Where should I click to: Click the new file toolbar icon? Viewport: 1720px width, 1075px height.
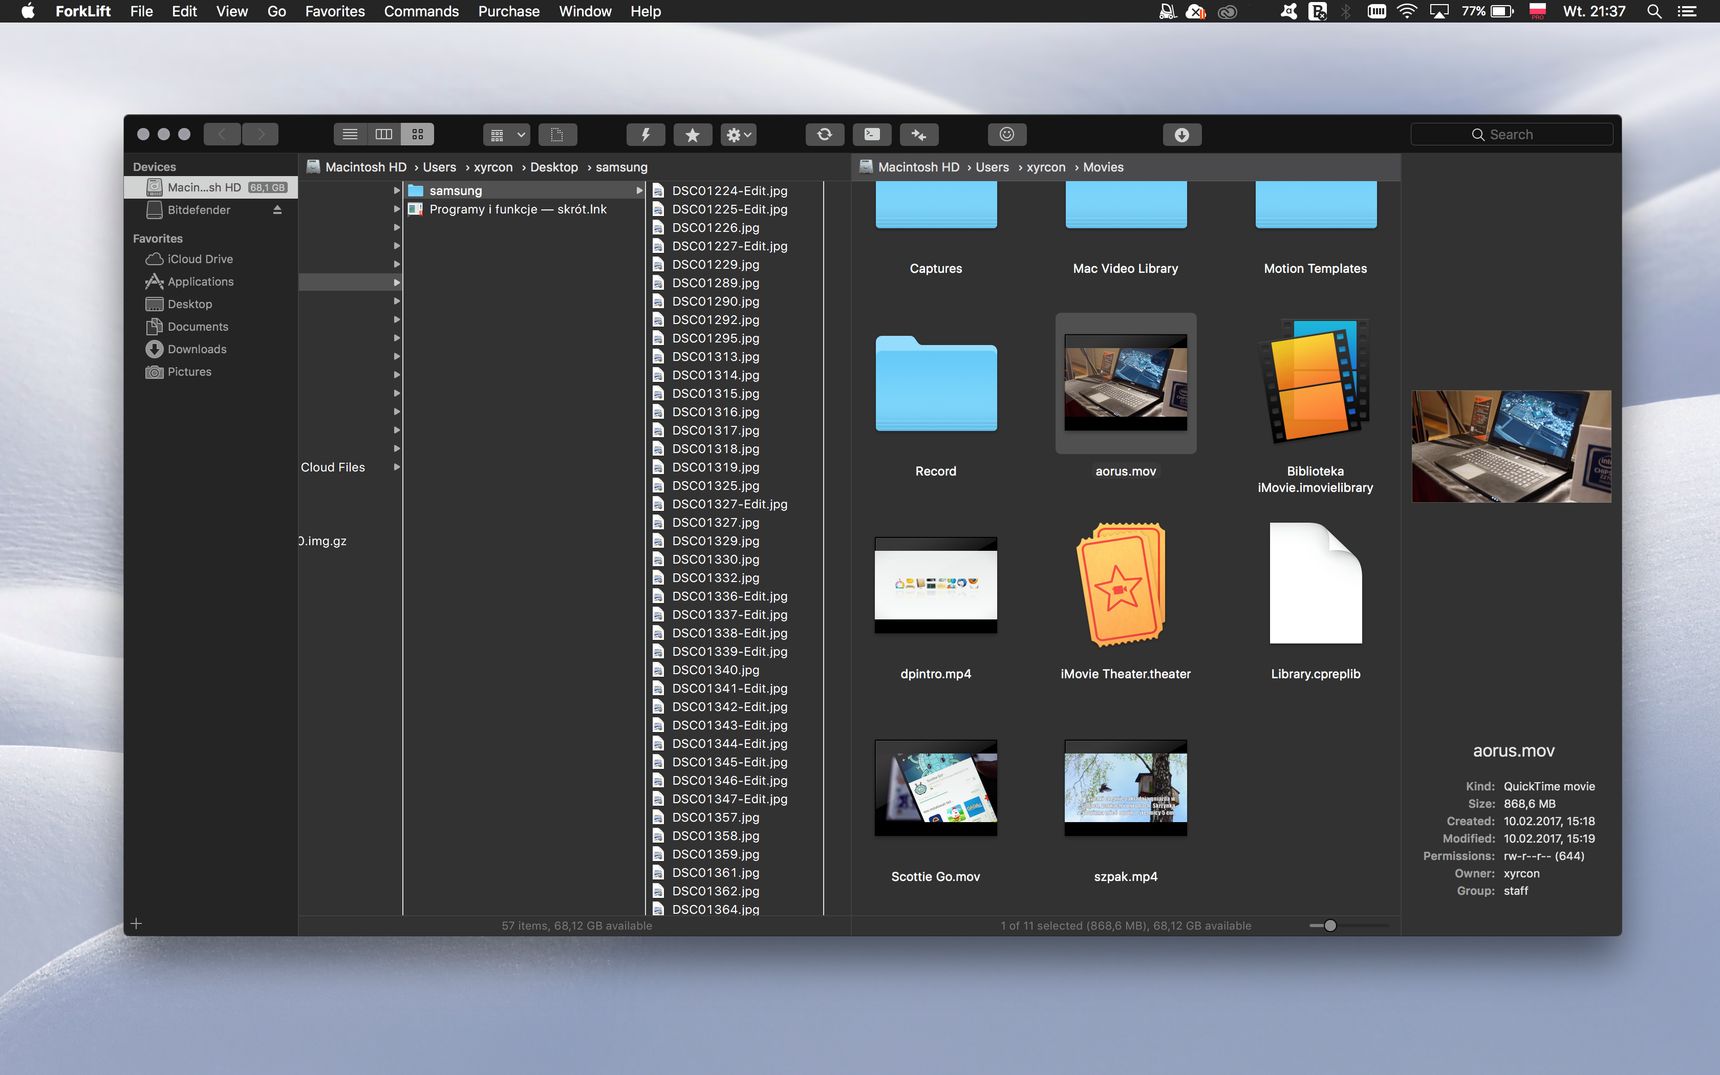click(557, 134)
